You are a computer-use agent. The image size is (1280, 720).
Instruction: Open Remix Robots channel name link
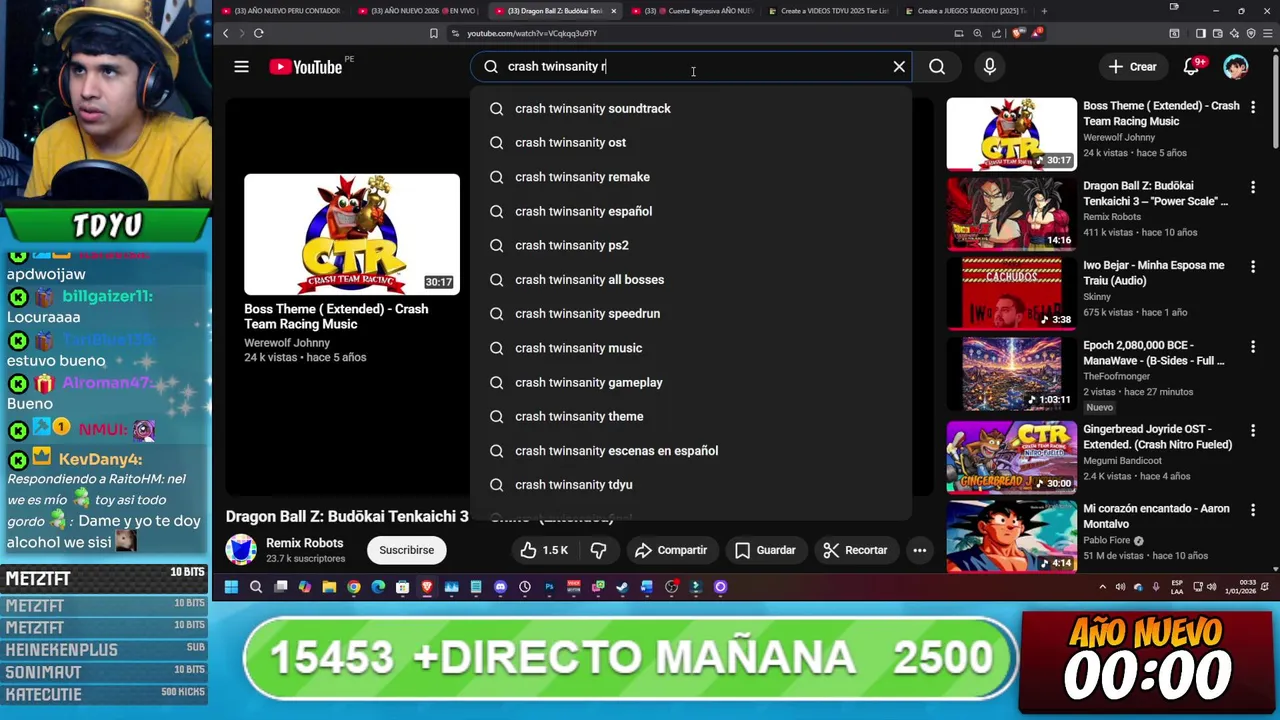(304, 543)
